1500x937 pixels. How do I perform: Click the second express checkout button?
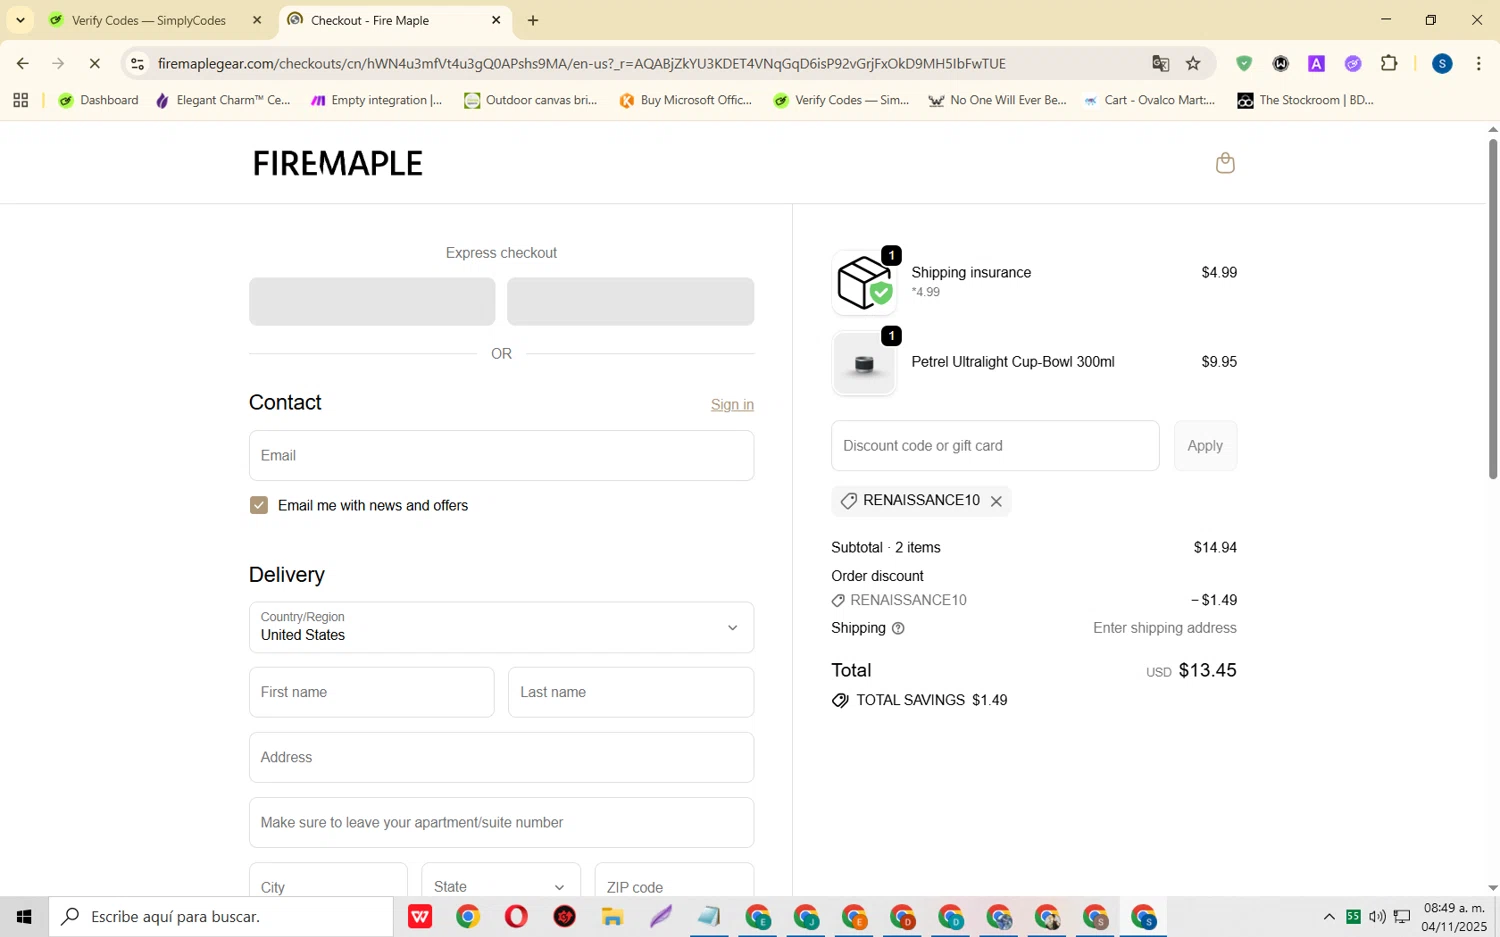[630, 301]
